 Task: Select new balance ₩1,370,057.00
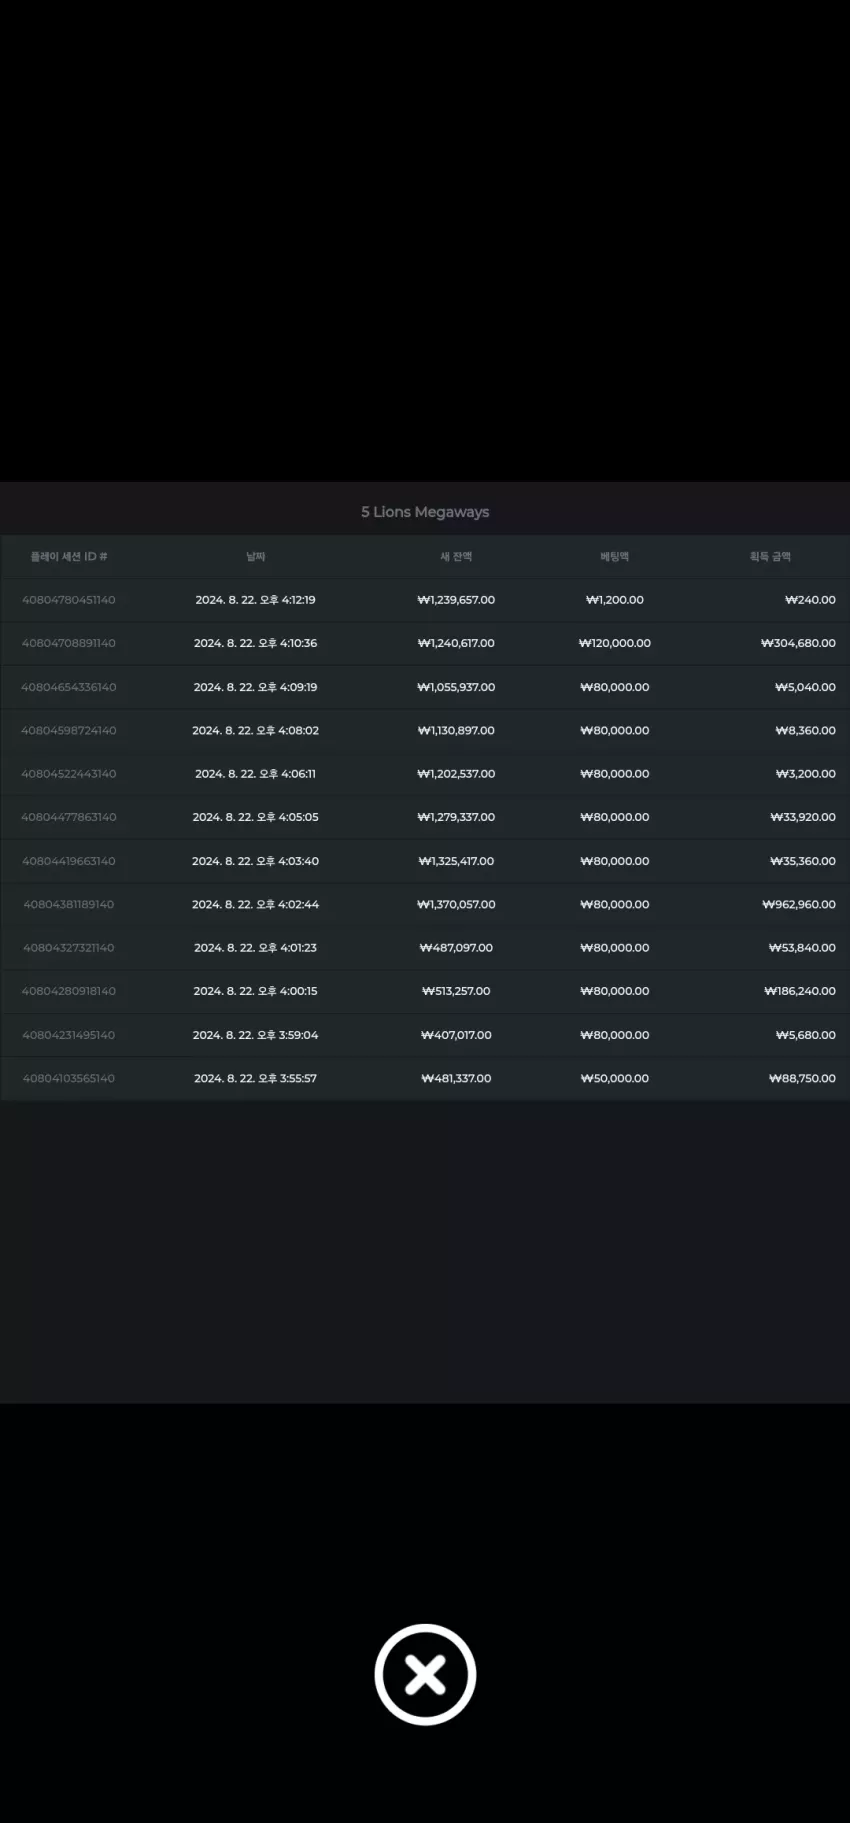(456, 904)
